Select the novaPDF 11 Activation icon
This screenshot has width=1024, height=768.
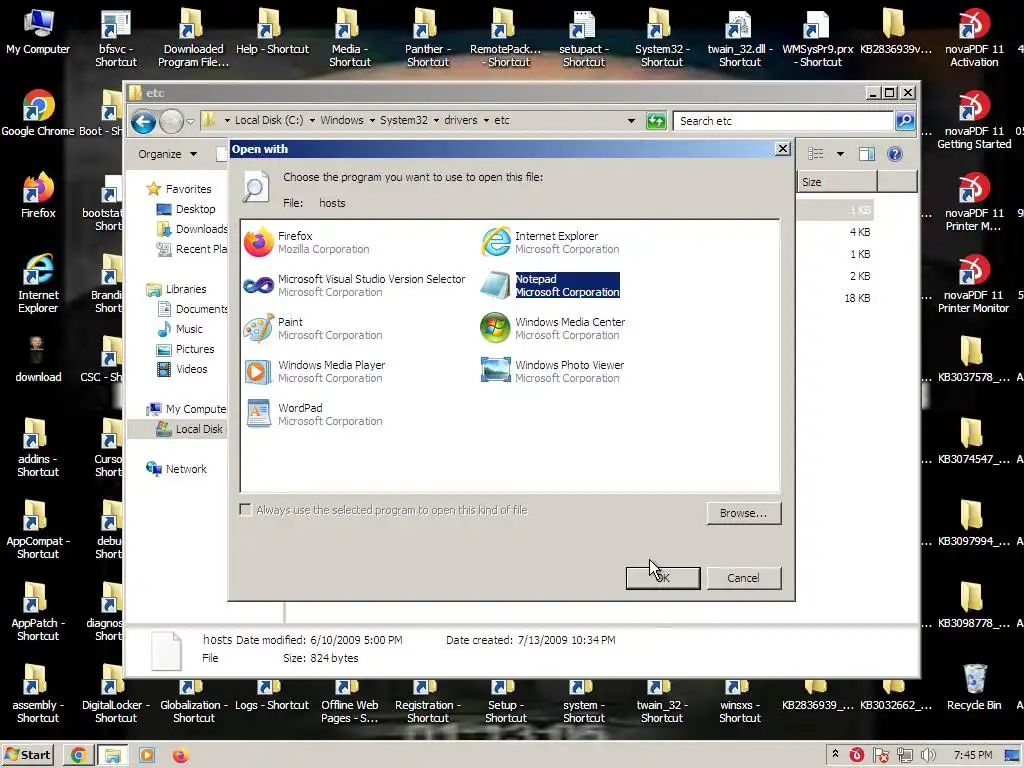(974, 38)
